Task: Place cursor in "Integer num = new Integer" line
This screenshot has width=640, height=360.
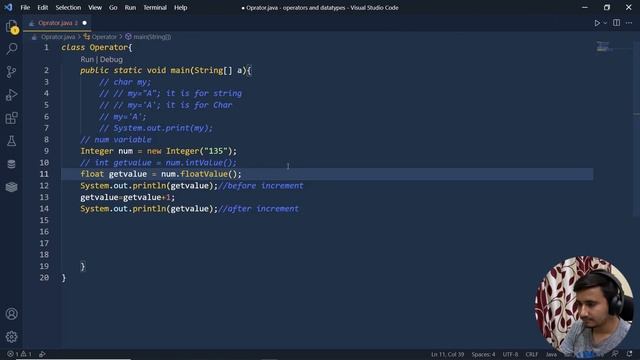Action: click(158, 151)
